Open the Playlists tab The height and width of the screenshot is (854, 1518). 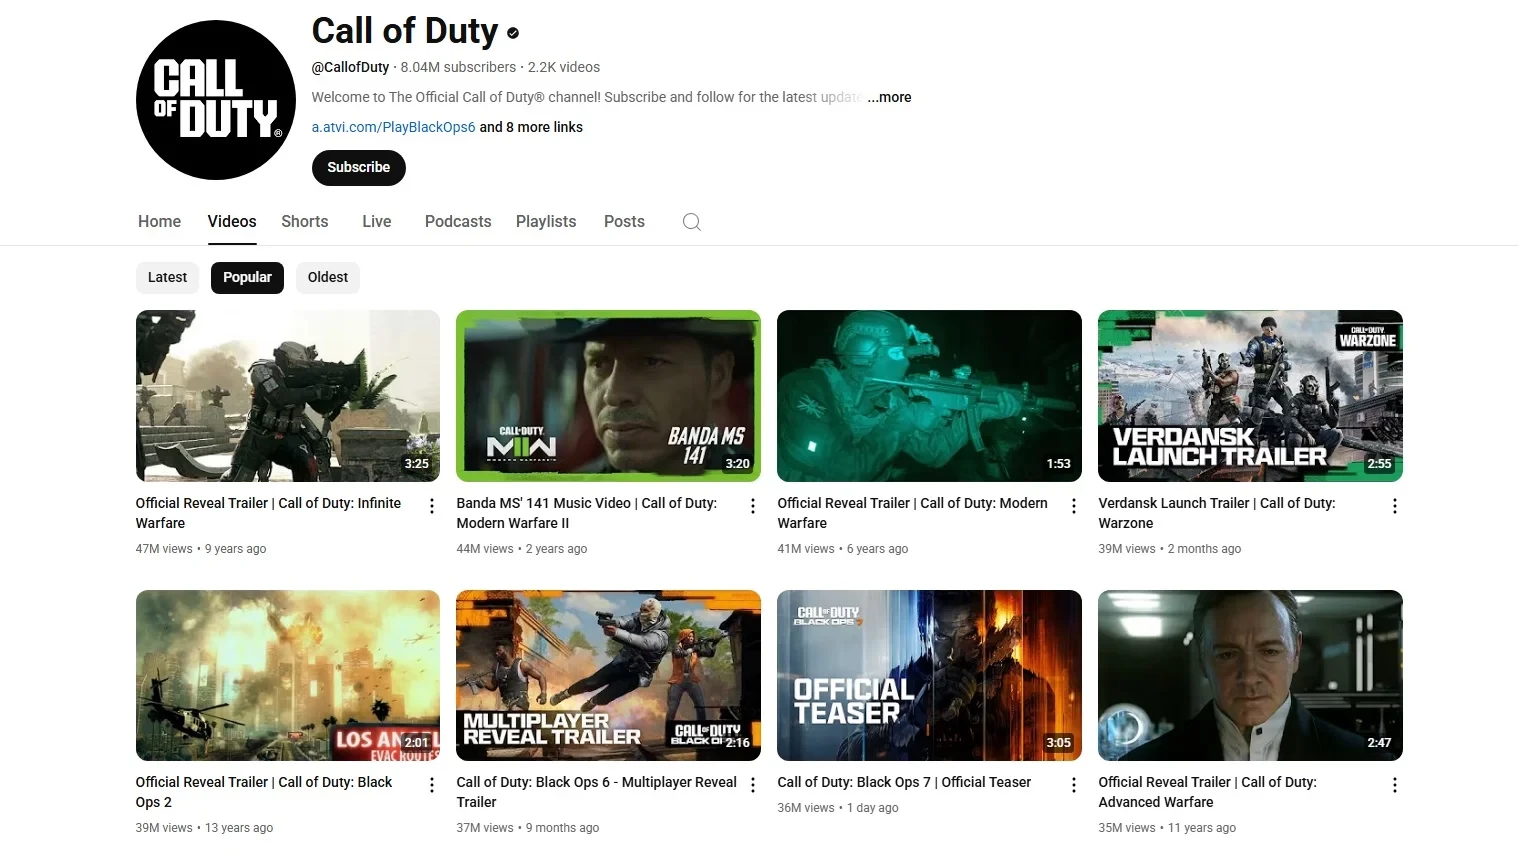tap(546, 222)
